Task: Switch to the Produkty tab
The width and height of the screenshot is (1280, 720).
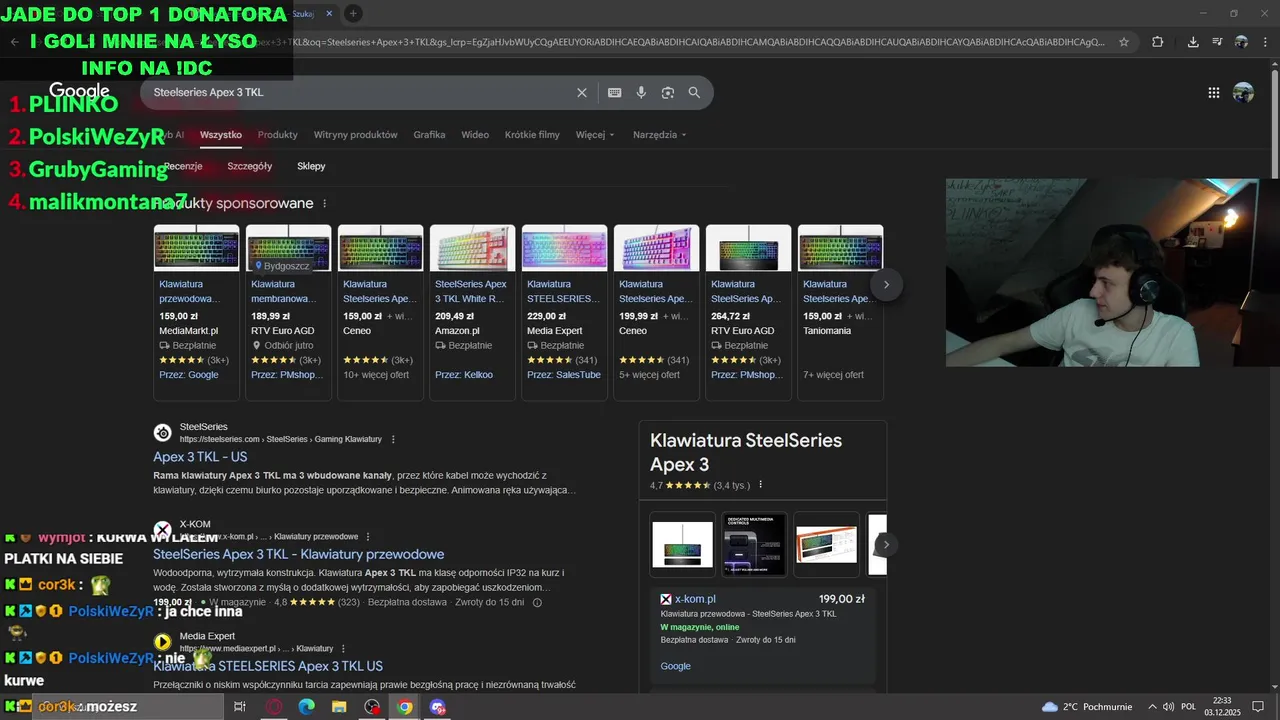Action: click(x=277, y=135)
